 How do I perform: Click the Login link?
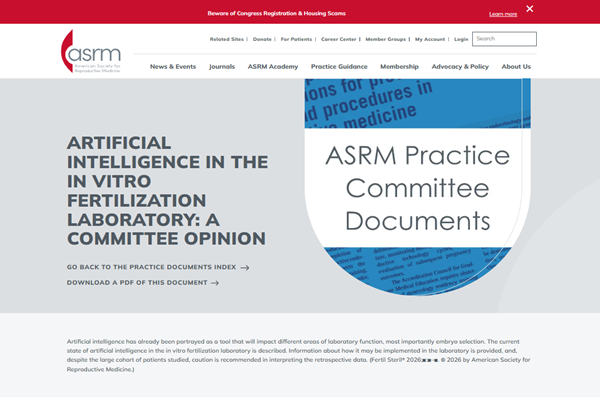point(461,39)
